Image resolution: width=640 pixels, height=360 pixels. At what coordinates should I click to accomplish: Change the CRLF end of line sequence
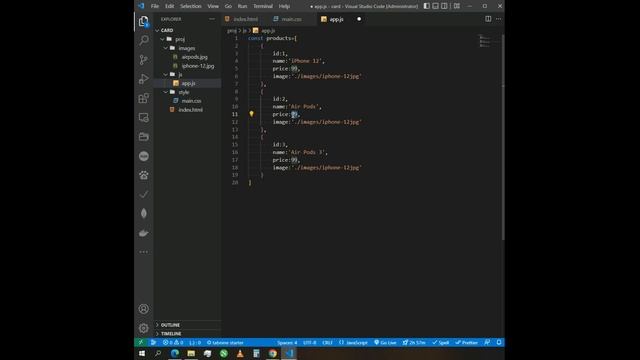[328, 342]
